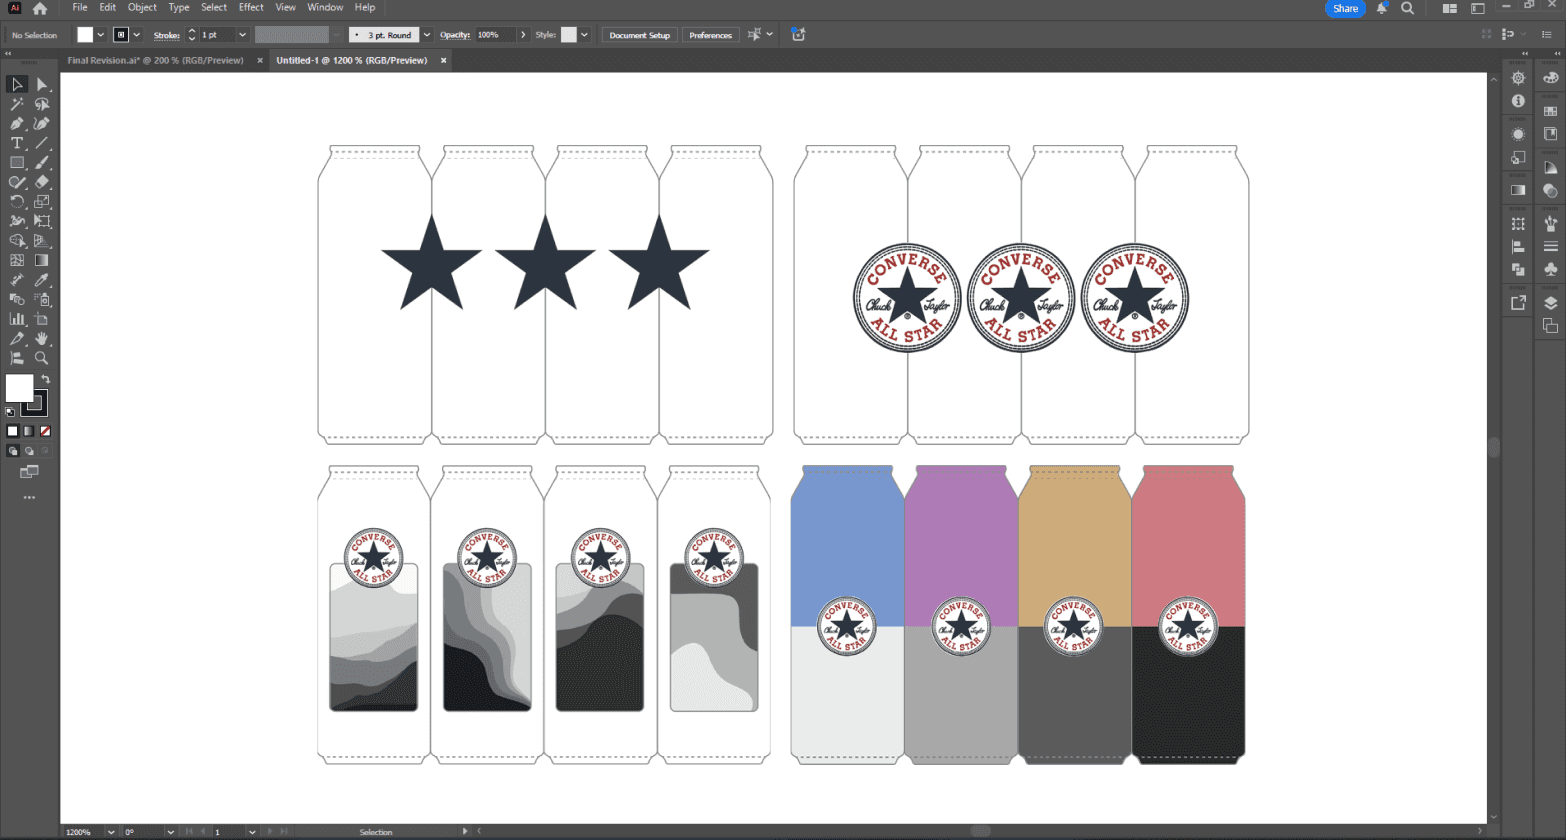The height and width of the screenshot is (840, 1566).
Task: Select the Free Transform tool
Action: pos(42,221)
